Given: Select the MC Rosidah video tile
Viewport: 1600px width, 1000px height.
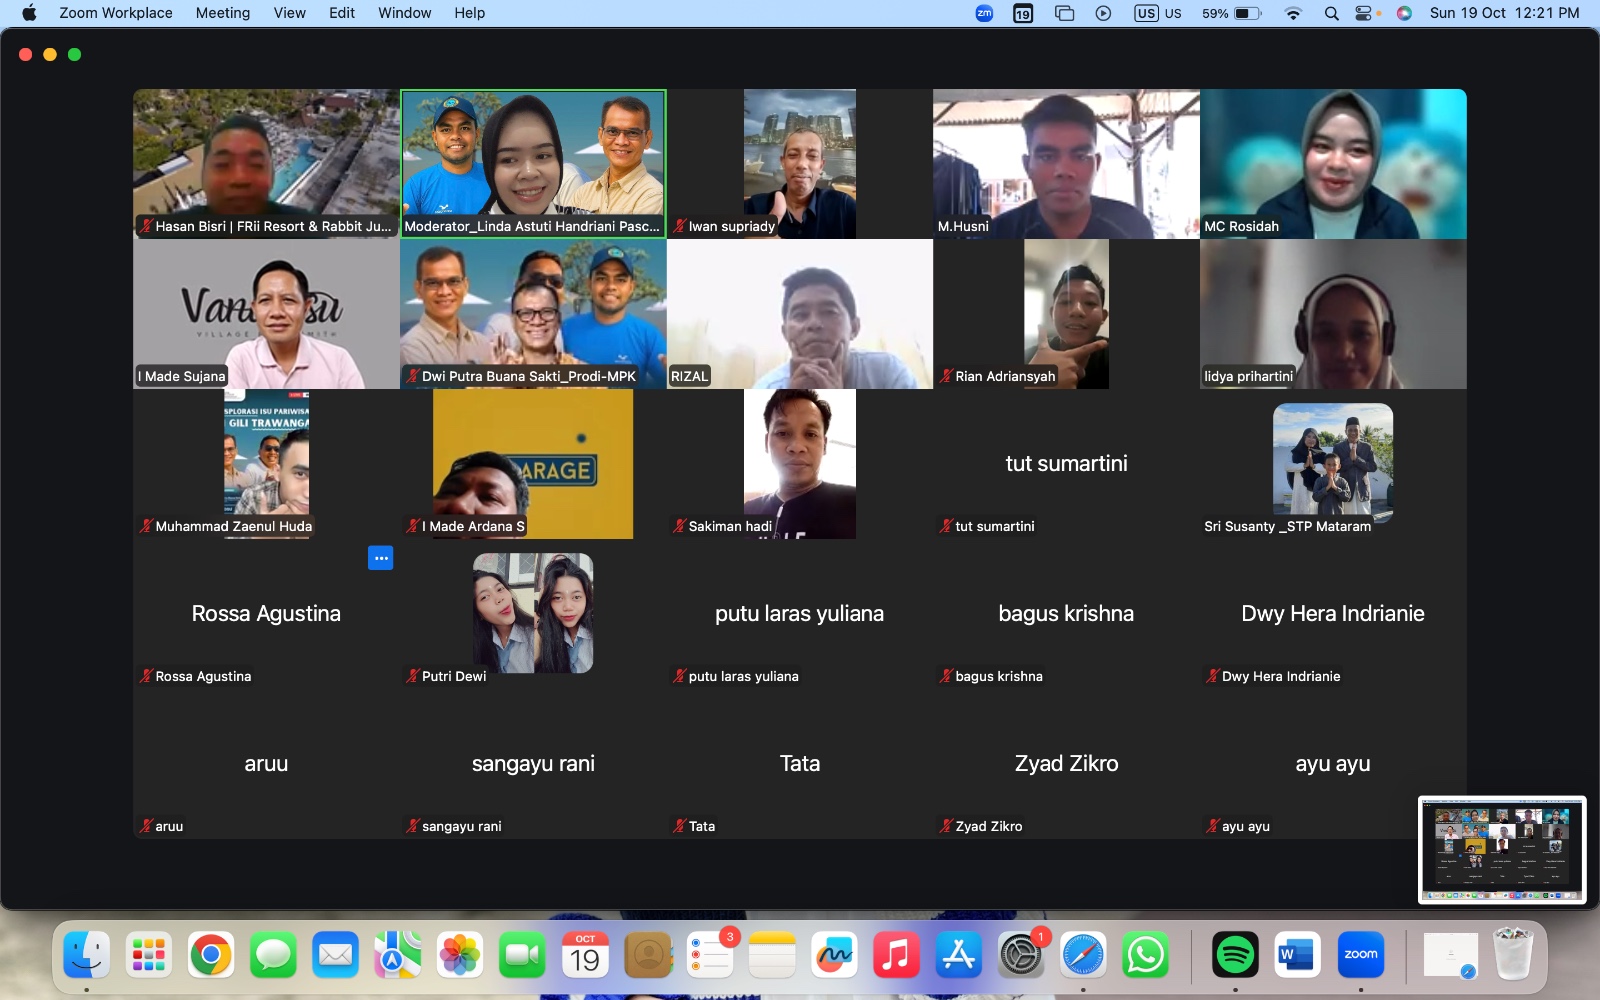Looking at the screenshot, I should [1333, 164].
